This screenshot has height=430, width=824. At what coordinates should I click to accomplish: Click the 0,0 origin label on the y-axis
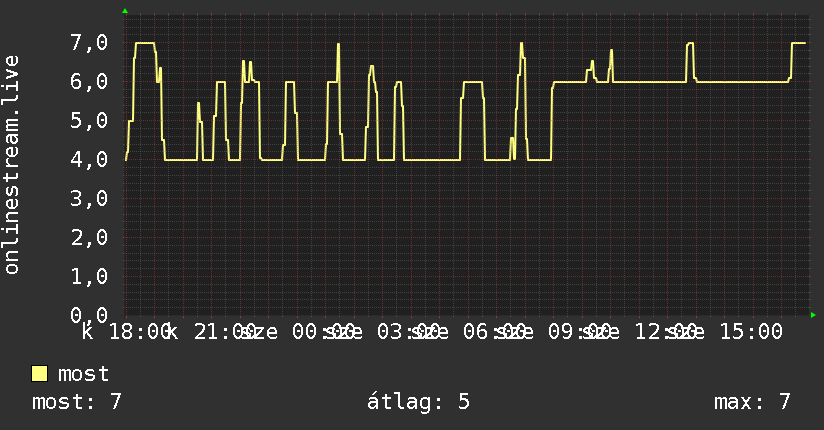point(89,315)
